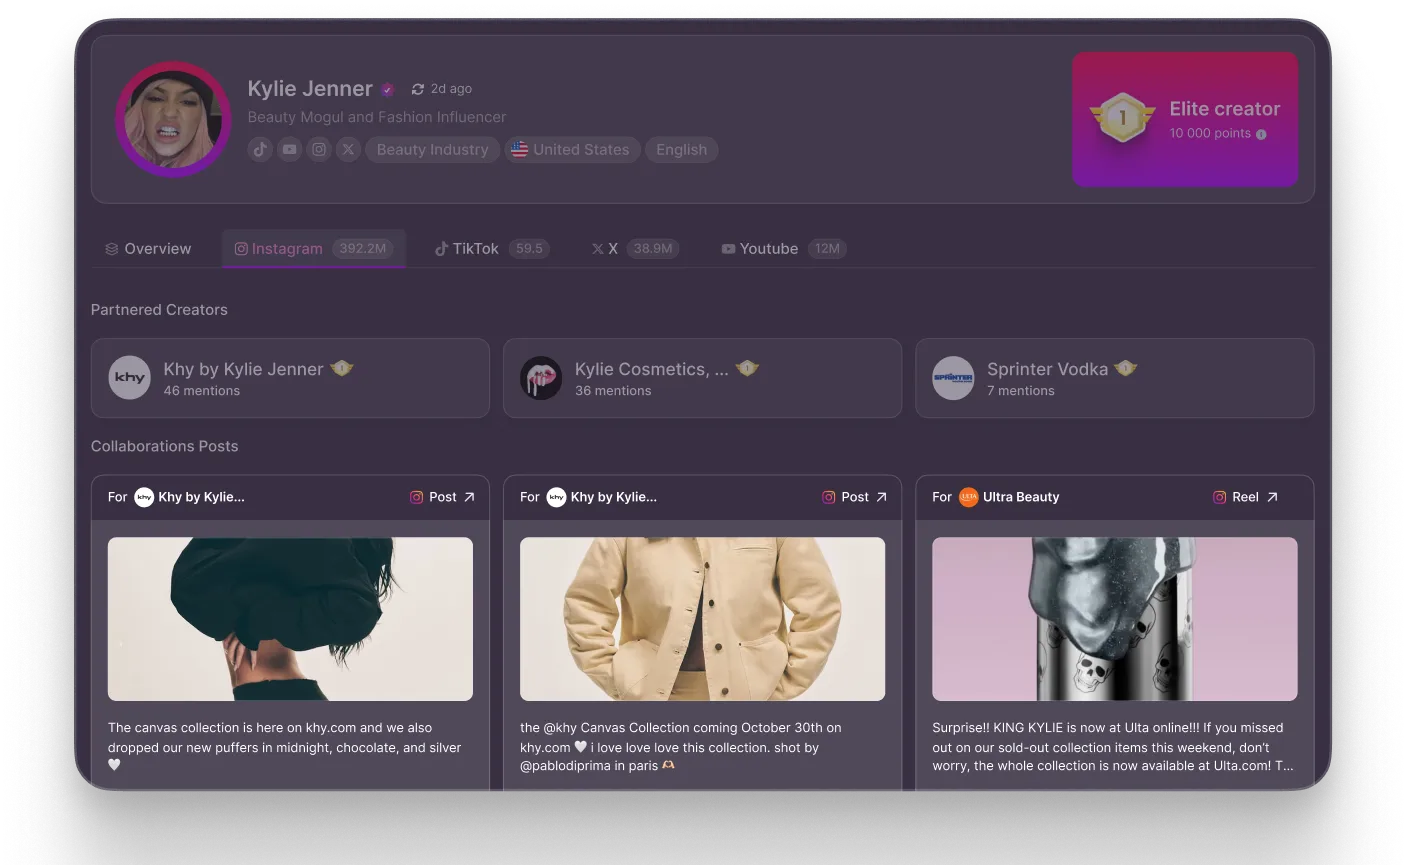This screenshot has height=865, width=1408.
Task: Click the '46 mentions' text
Action: tap(202, 391)
